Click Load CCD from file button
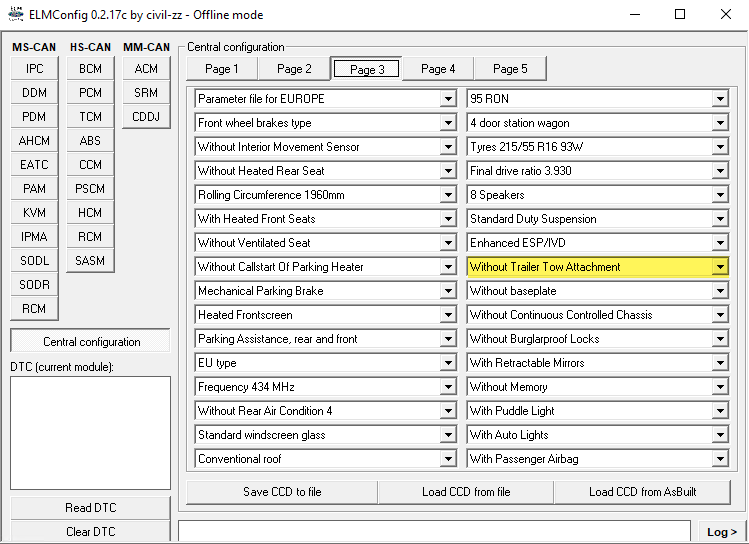 [x=465, y=492]
